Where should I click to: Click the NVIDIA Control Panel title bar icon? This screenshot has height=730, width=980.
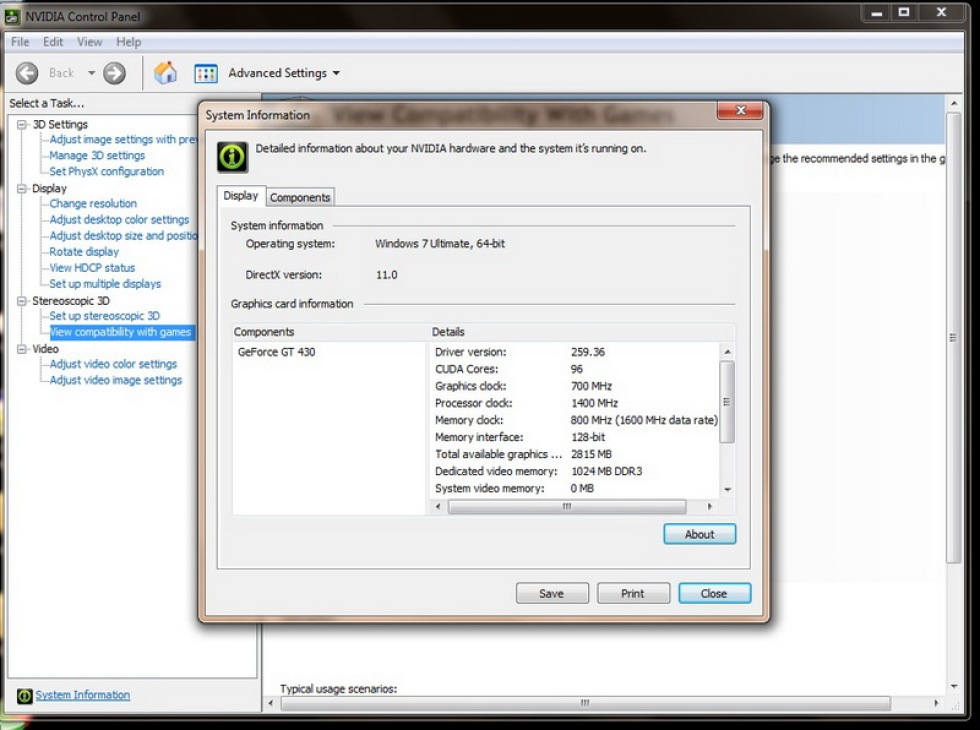pyautogui.click(x=12, y=16)
